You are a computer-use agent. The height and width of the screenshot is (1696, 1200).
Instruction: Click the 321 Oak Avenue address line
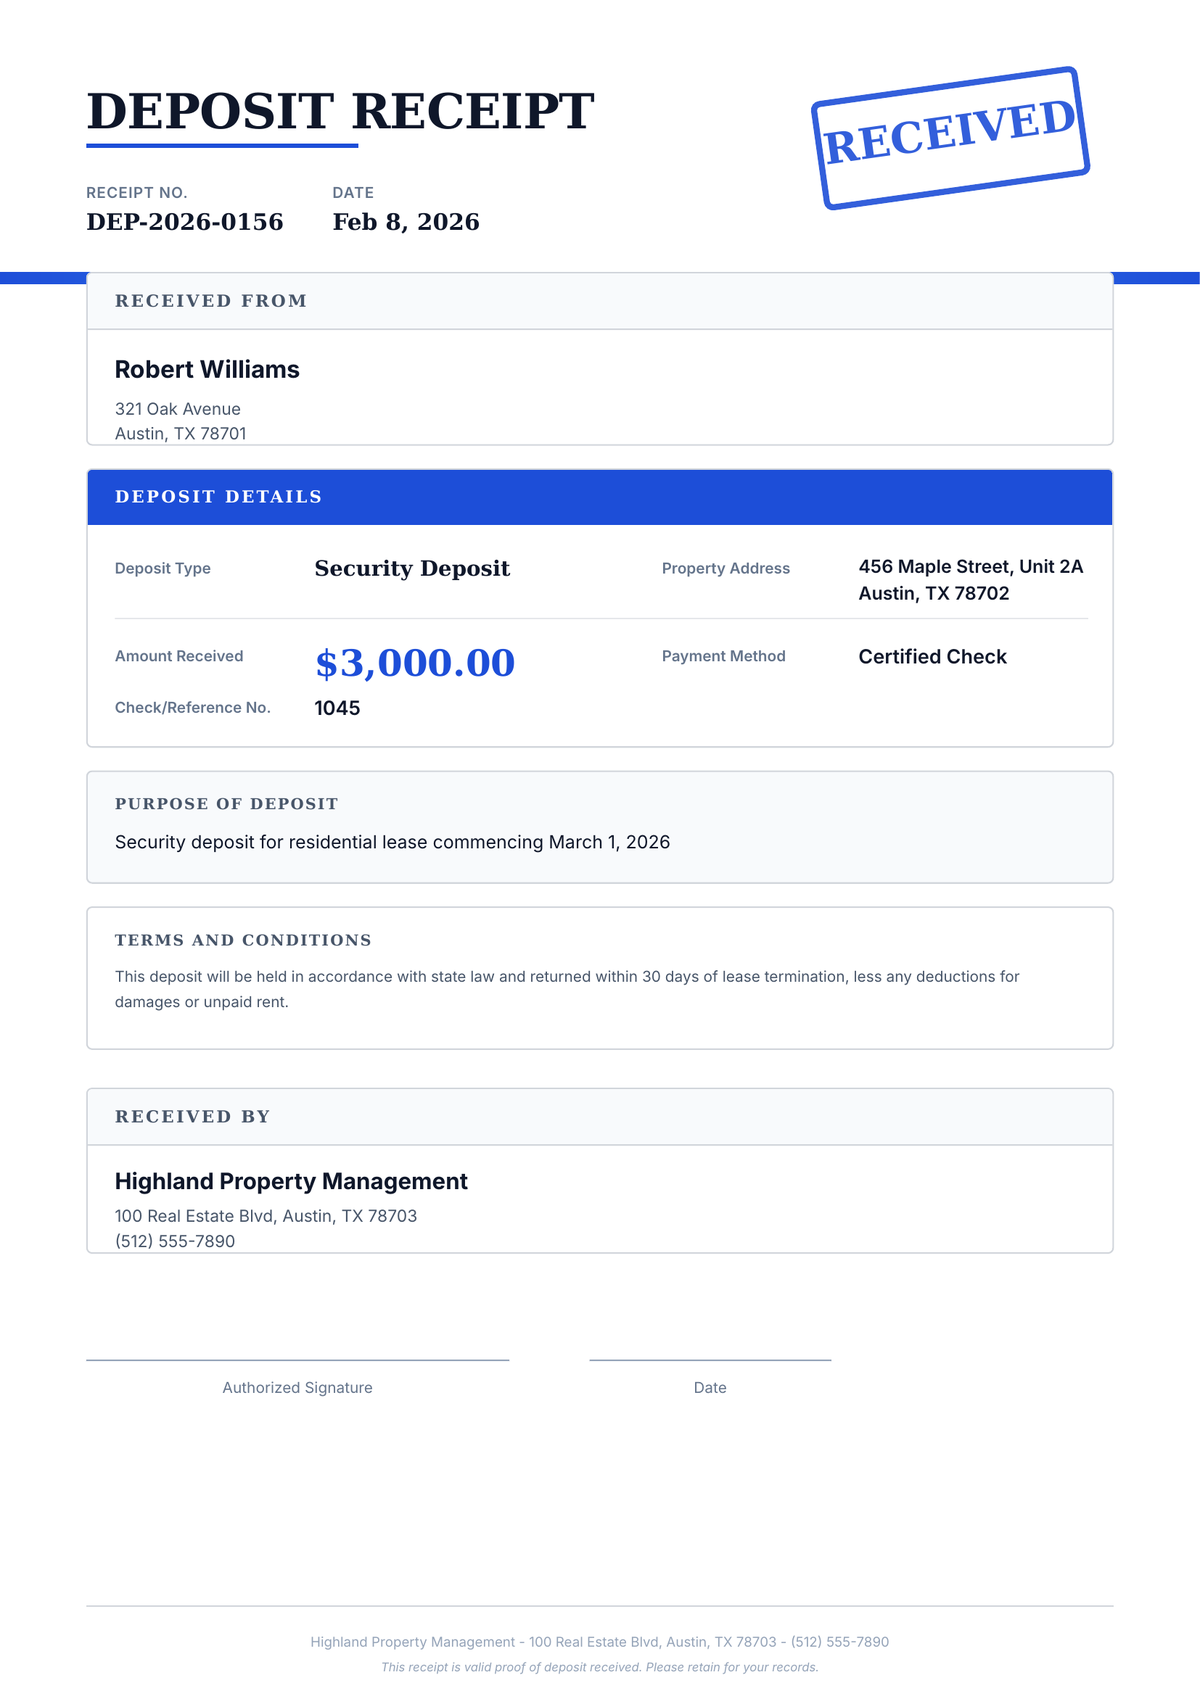tap(178, 409)
